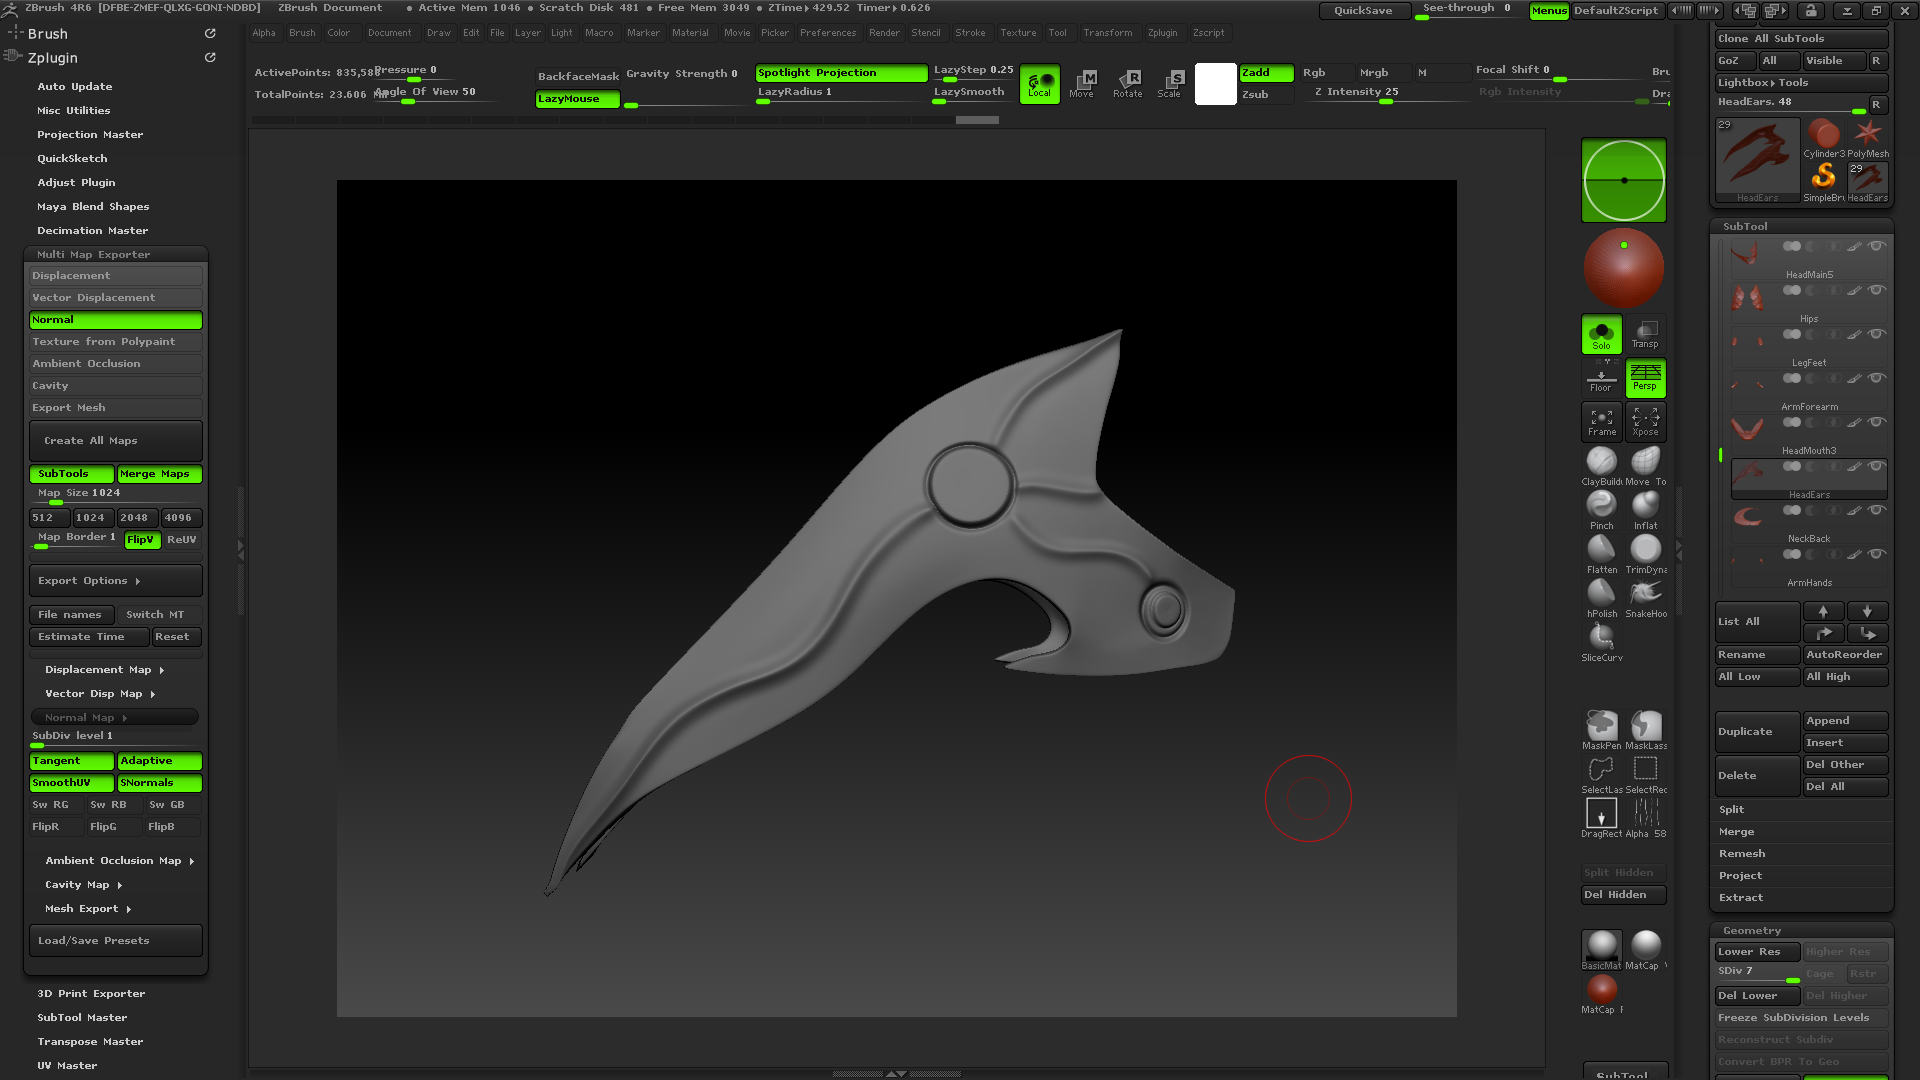1920x1080 pixels.
Task: Toggle Solo mode
Action: point(1601,334)
